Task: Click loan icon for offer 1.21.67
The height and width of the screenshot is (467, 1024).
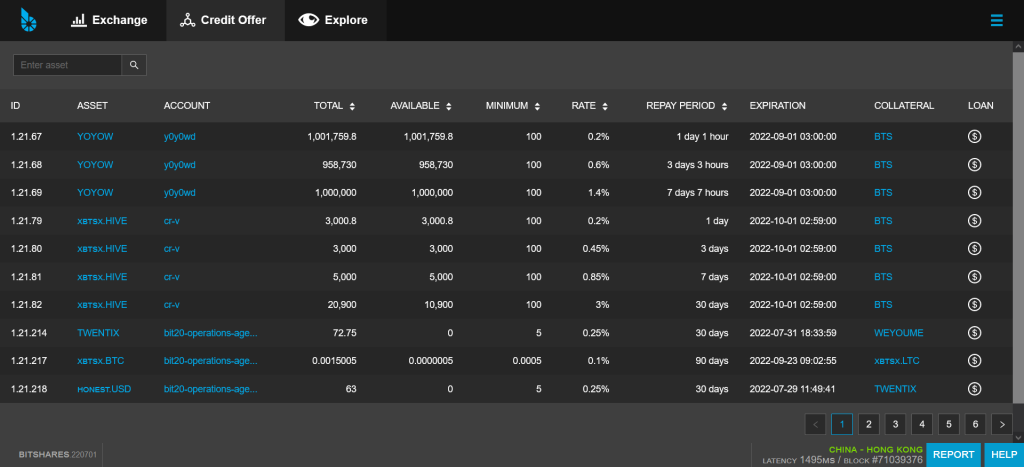Action: pos(974,136)
